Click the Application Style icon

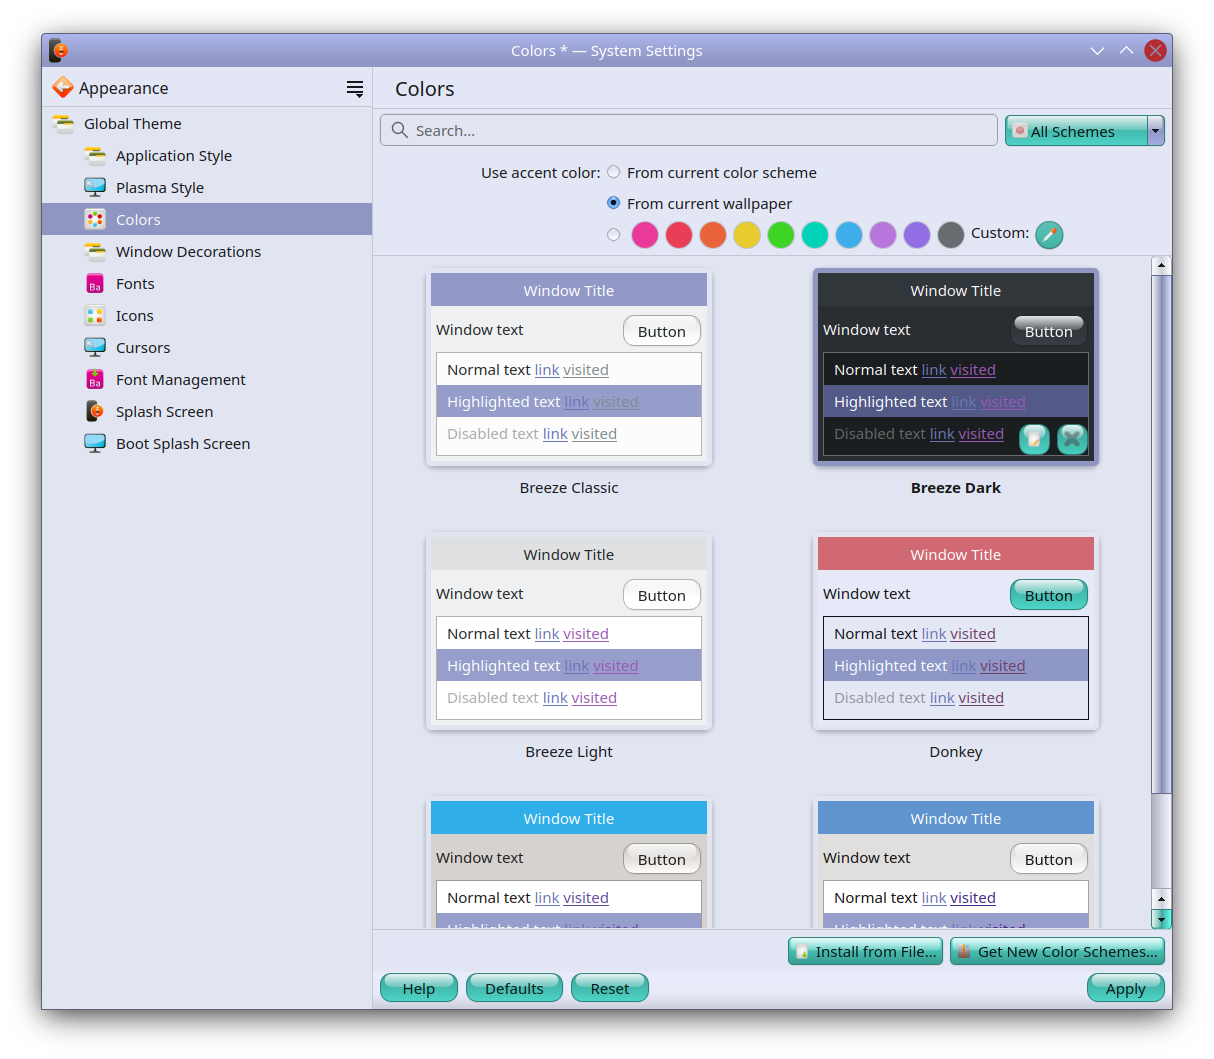pyautogui.click(x=95, y=156)
